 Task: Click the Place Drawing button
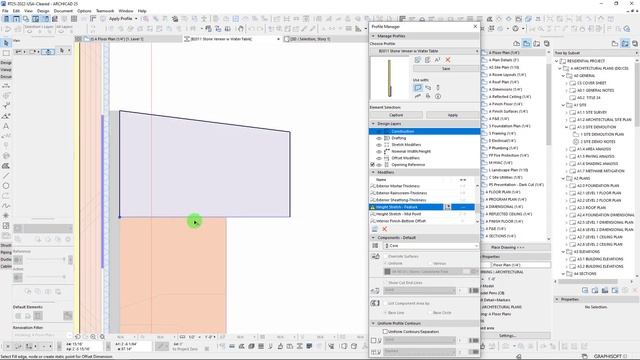pyautogui.click(x=507, y=247)
